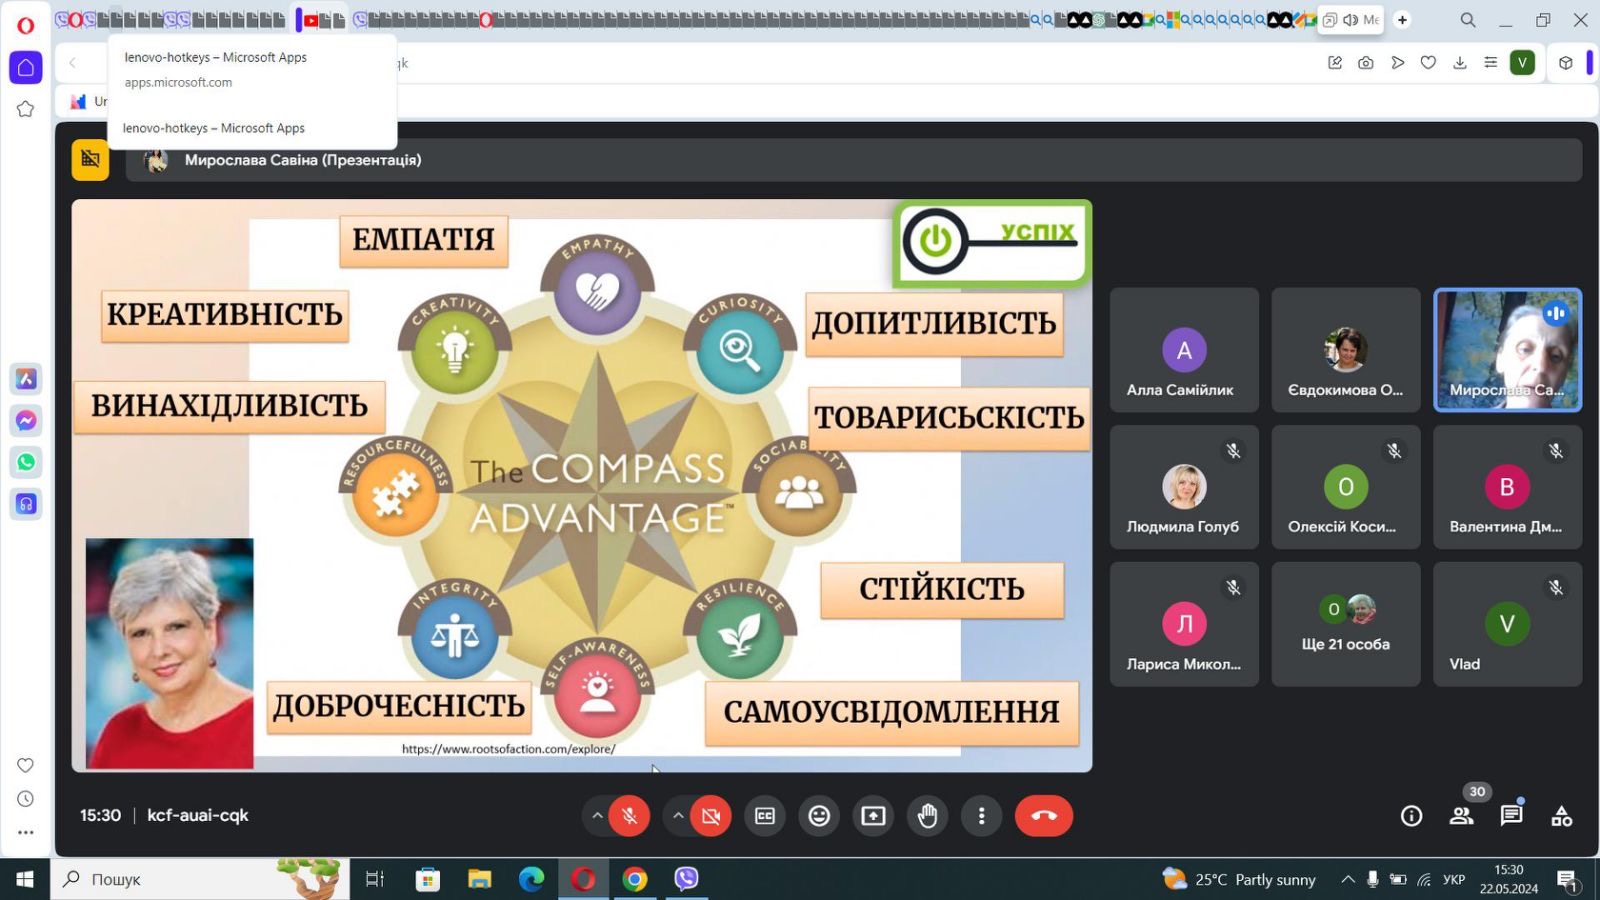
Task: Open the send flow arrow icon
Action: click(x=1398, y=63)
